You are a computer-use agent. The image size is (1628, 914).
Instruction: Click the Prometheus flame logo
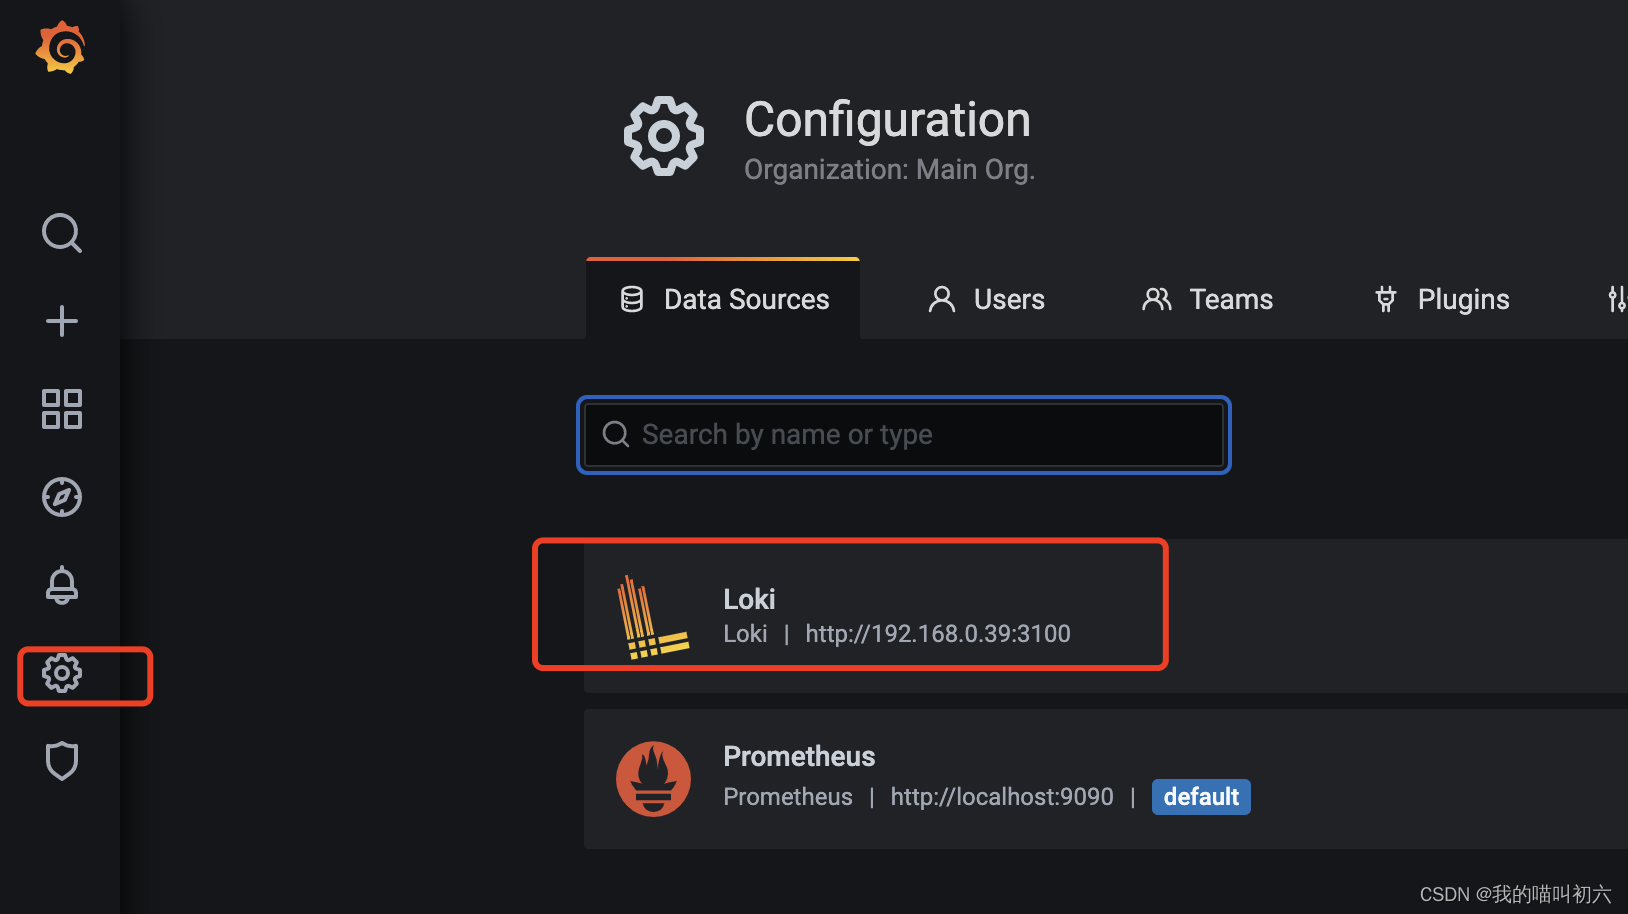point(653,778)
